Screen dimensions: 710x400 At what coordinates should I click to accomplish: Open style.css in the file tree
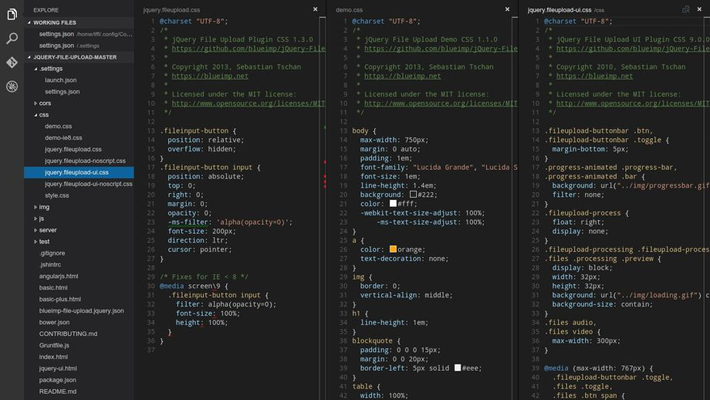coord(57,196)
